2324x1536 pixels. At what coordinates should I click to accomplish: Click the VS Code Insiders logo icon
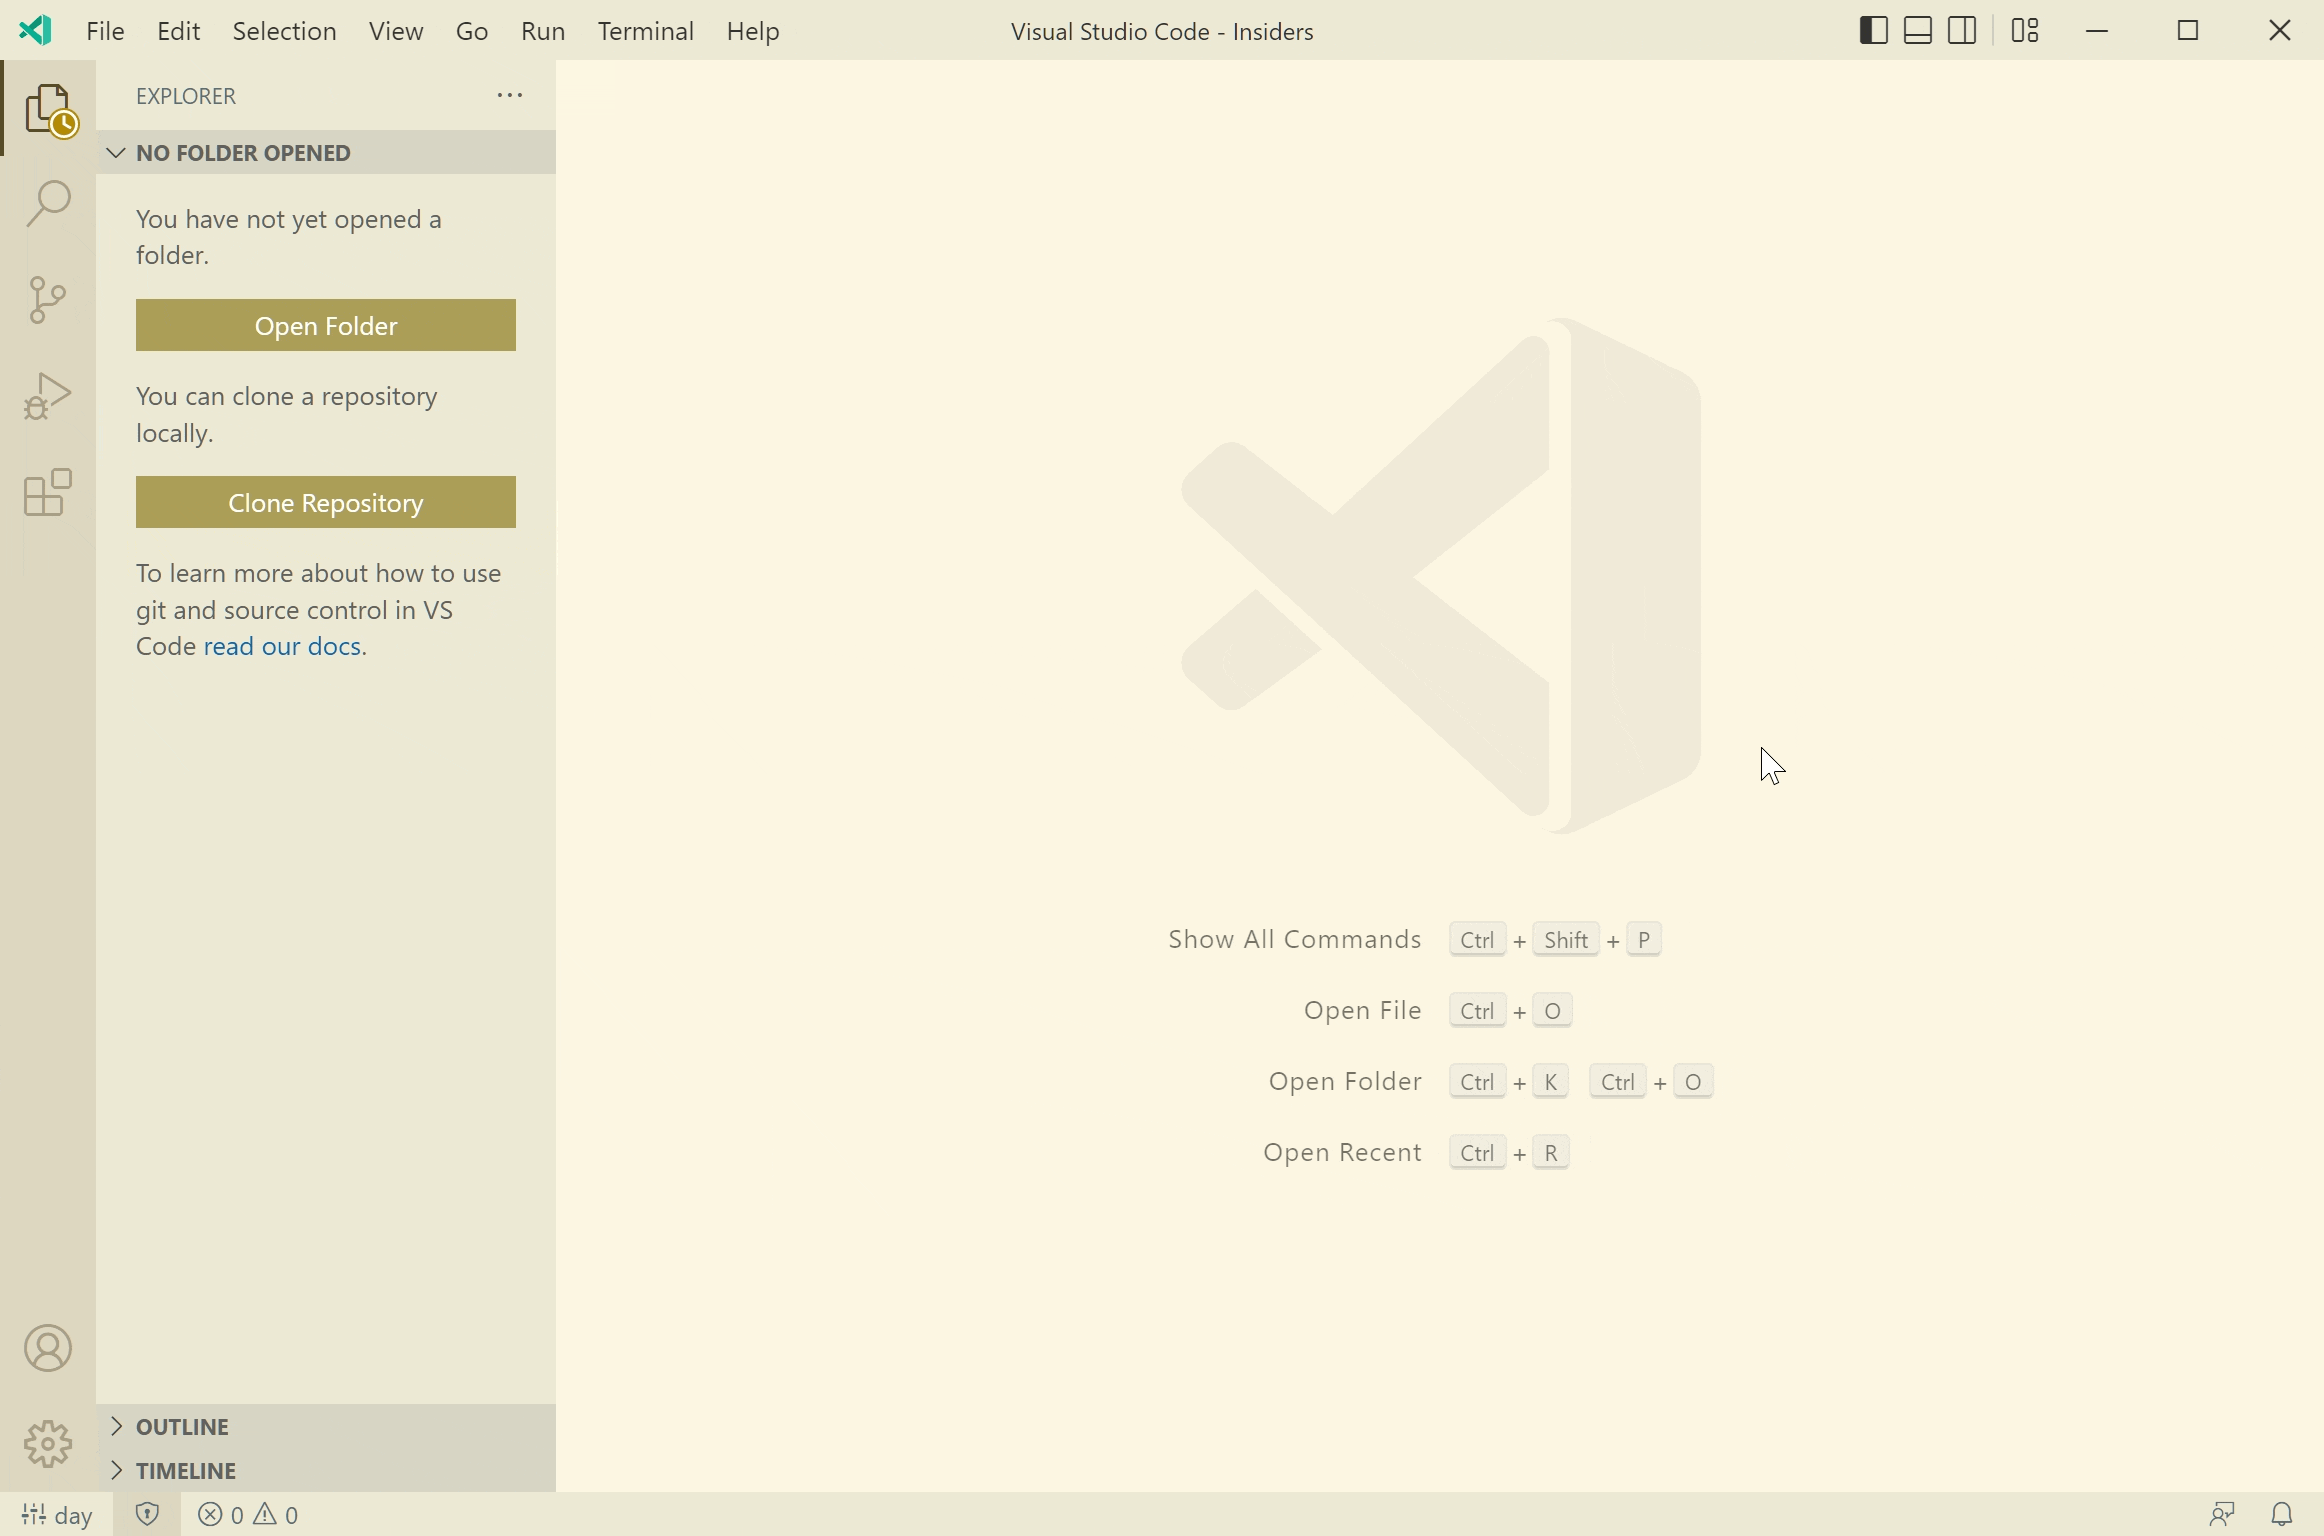point(35,31)
